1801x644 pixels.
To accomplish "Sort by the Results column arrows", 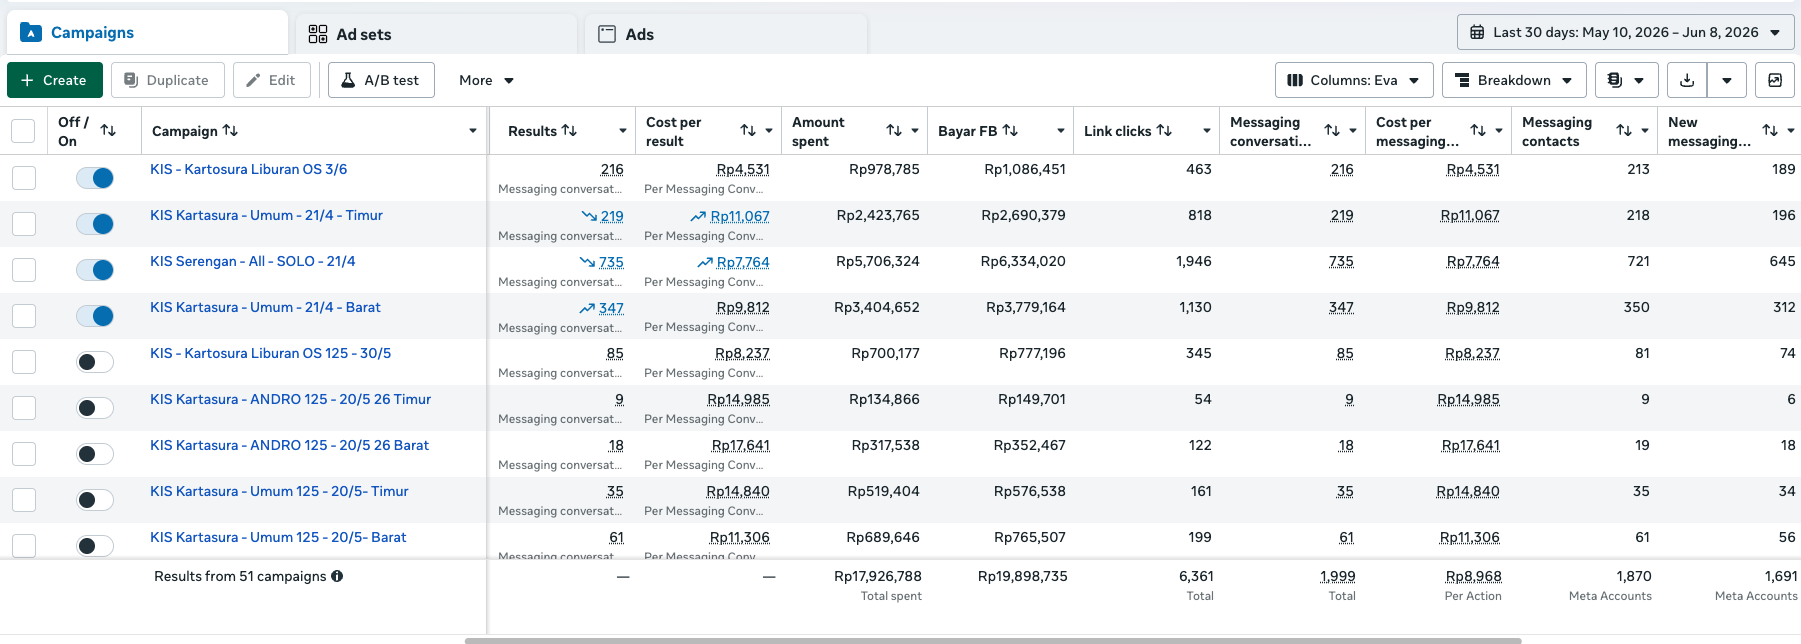I will [569, 131].
